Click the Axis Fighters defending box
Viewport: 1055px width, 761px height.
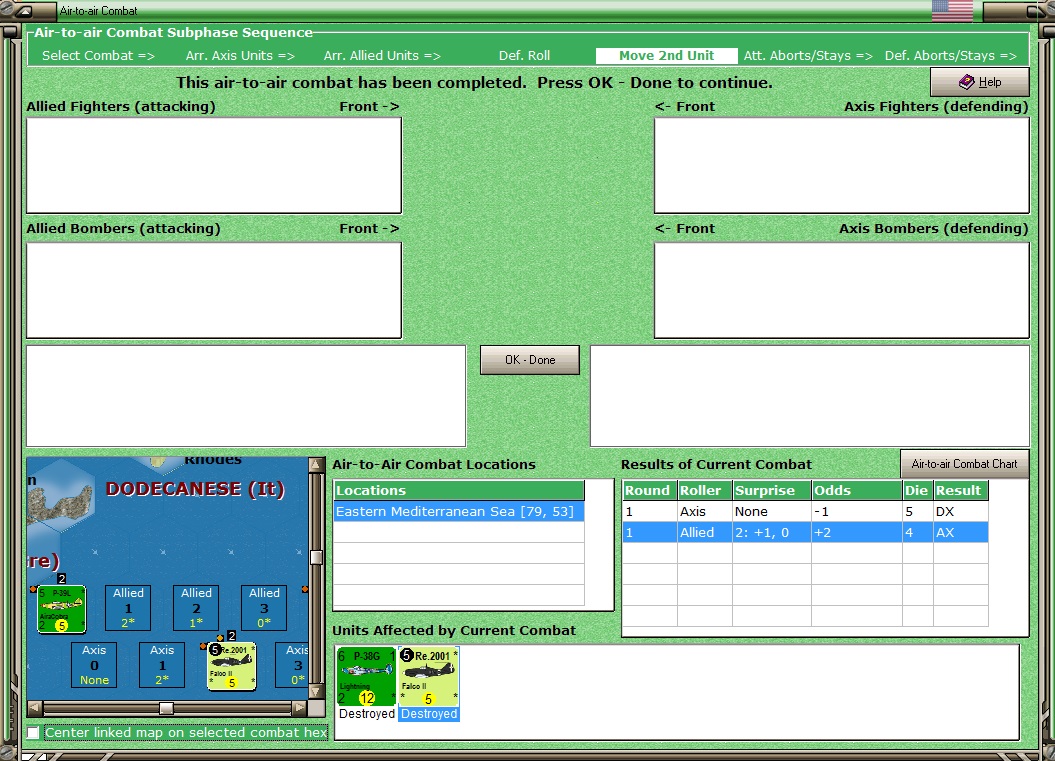(842, 166)
